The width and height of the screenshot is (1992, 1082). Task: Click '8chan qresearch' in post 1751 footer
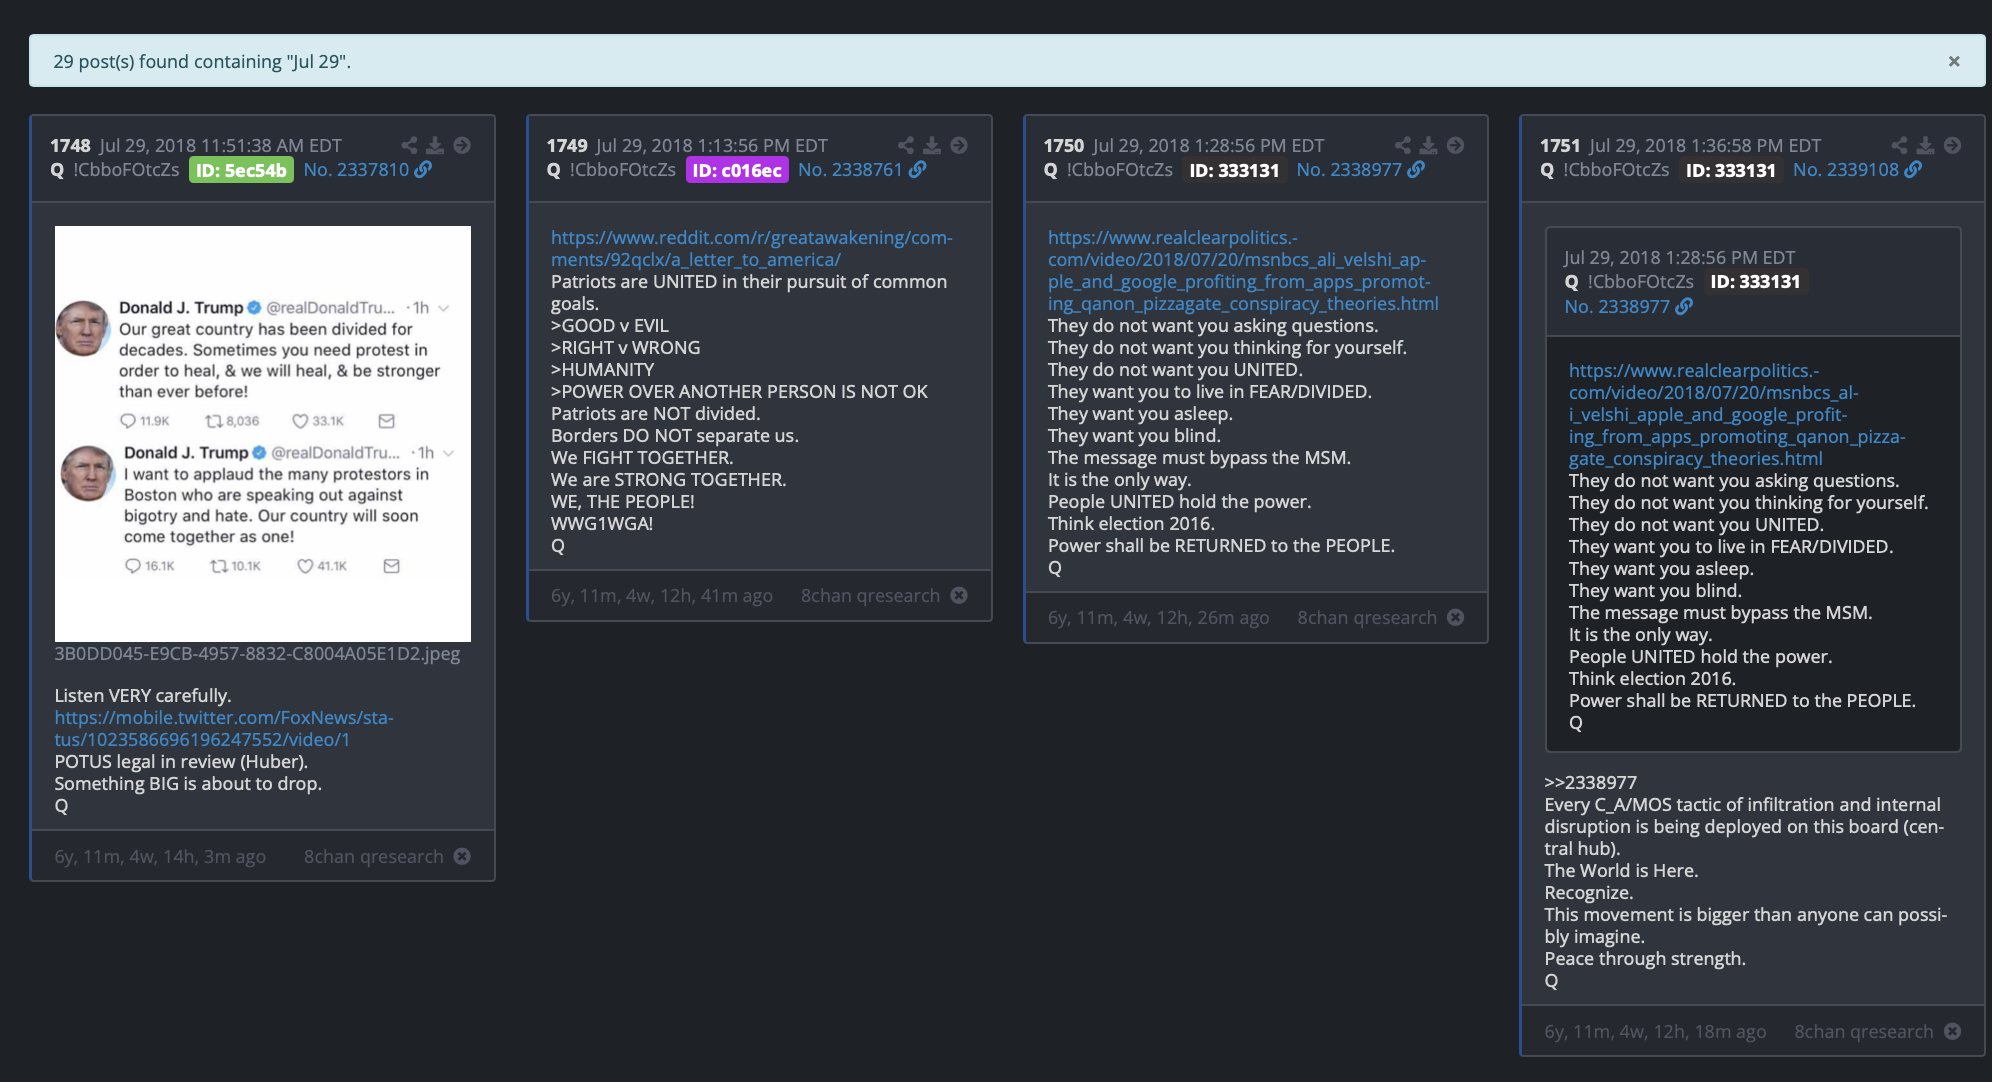pos(1864,1031)
